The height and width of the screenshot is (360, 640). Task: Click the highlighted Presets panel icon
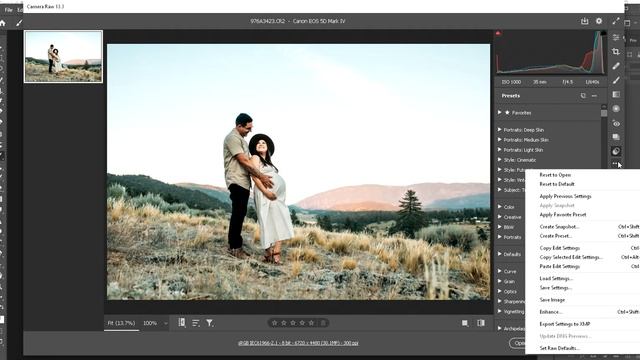(616, 151)
